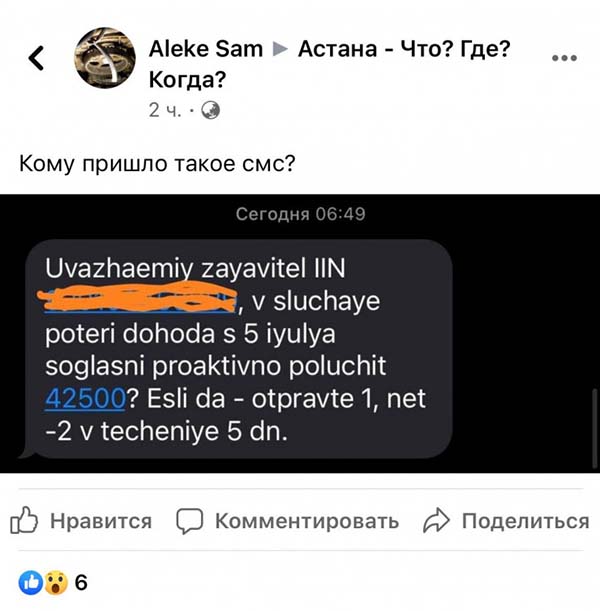Click the thumbs-up Нравится icon
The width and height of the screenshot is (600, 611).
[x=24, y=520]
